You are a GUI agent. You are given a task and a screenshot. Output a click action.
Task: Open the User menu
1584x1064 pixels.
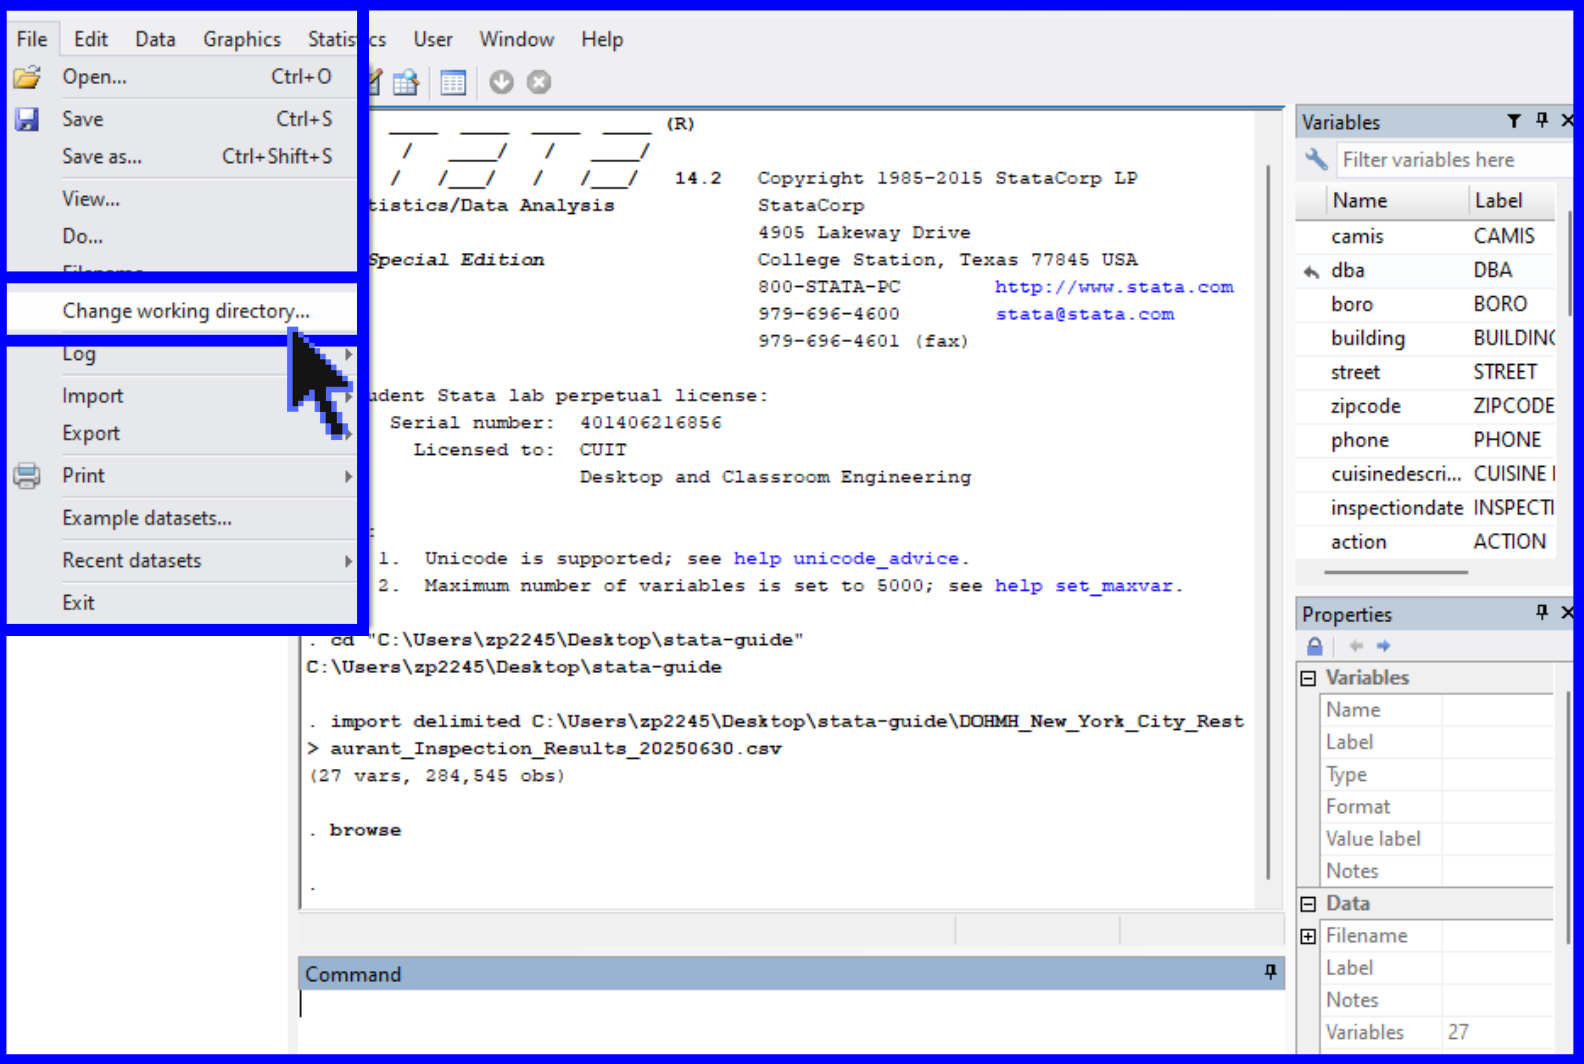tap(433, 39)
